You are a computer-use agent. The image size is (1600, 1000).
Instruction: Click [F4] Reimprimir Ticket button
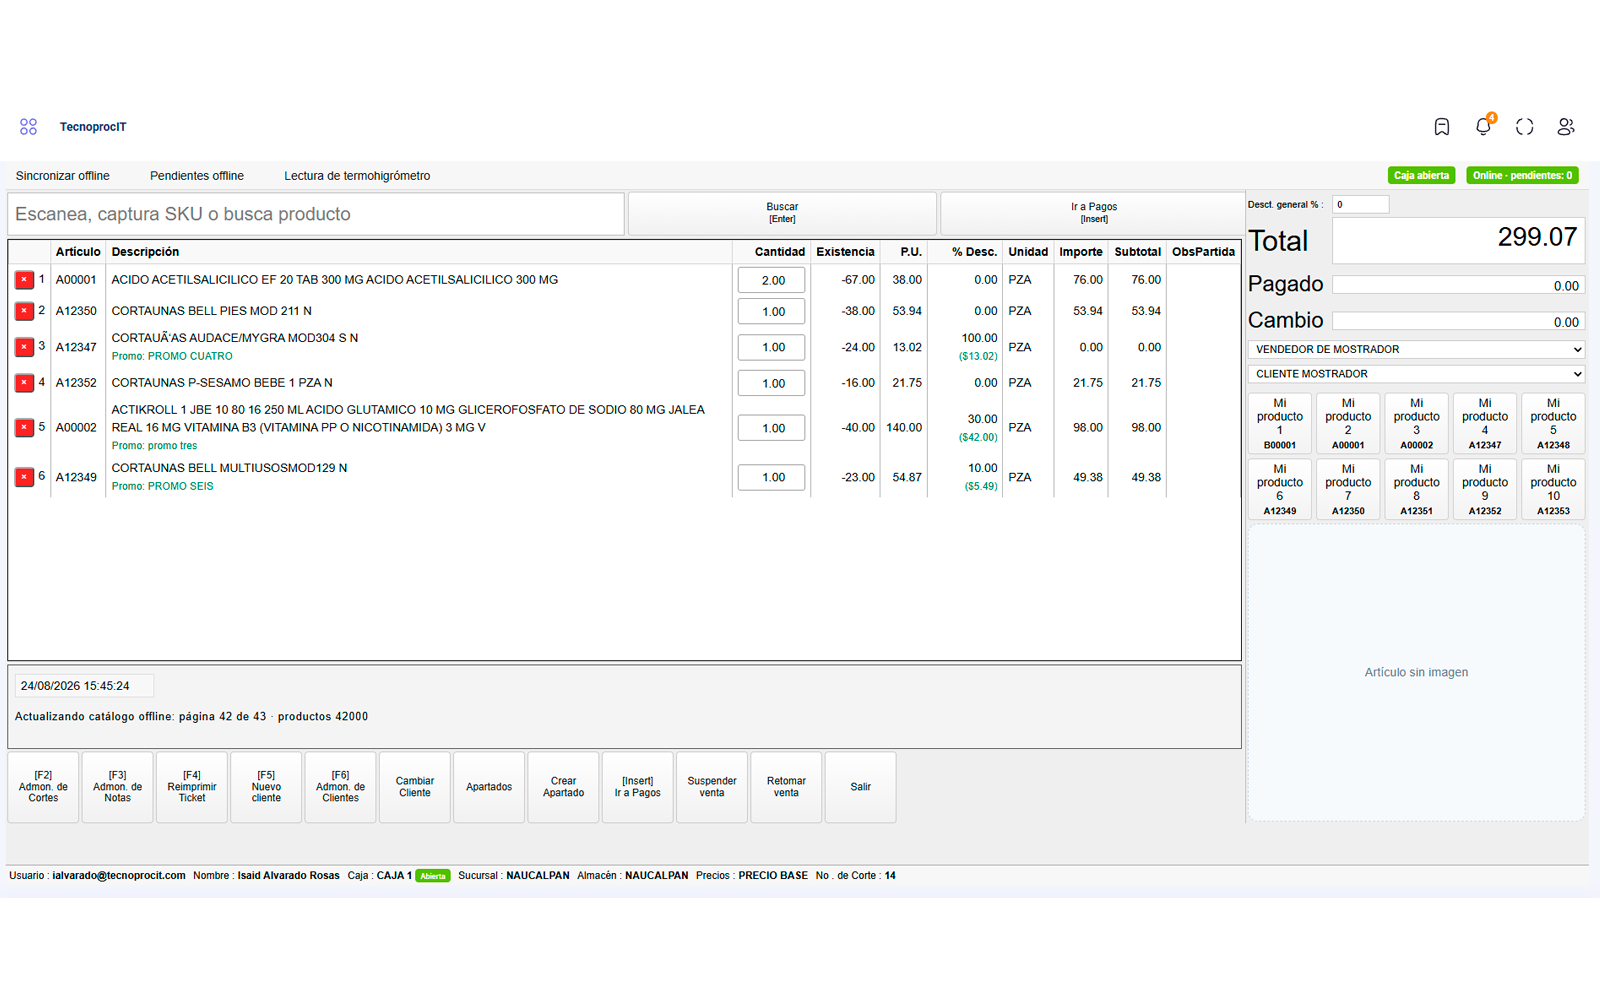click(192, 787)
